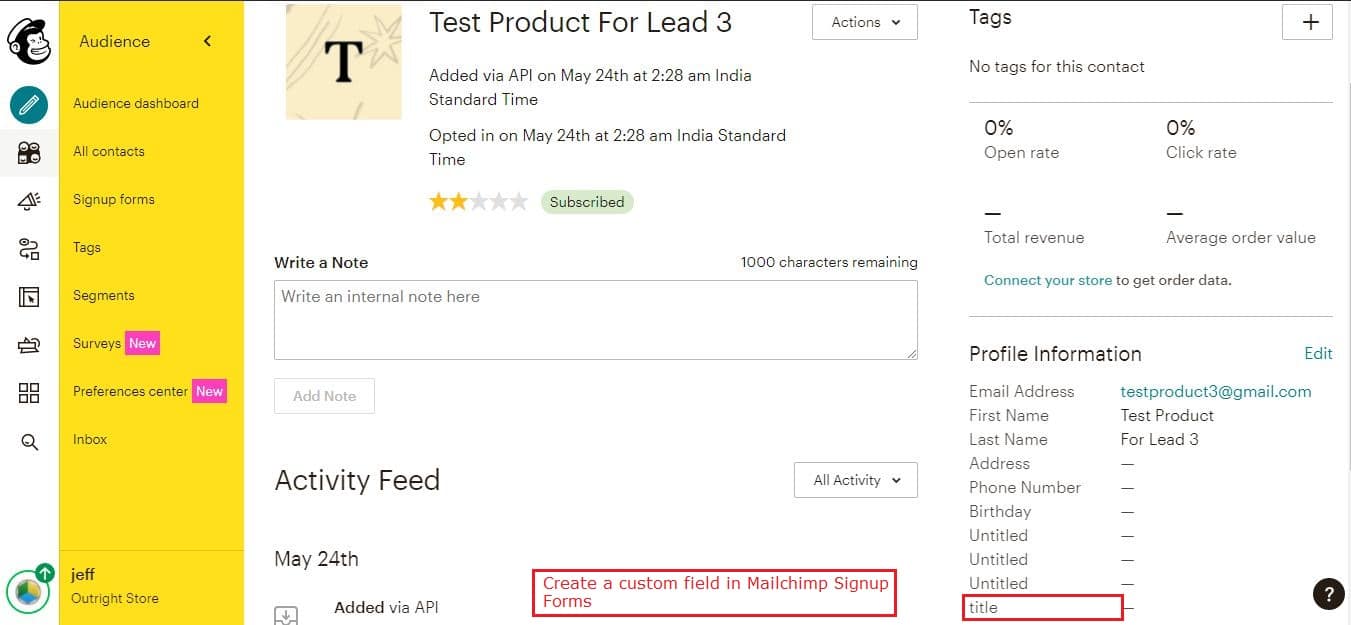Image resolution: width=1351 pixels, height=625 pixels.
Task: Collapse the Audience sidebar chevron
Action: point(208,41)
